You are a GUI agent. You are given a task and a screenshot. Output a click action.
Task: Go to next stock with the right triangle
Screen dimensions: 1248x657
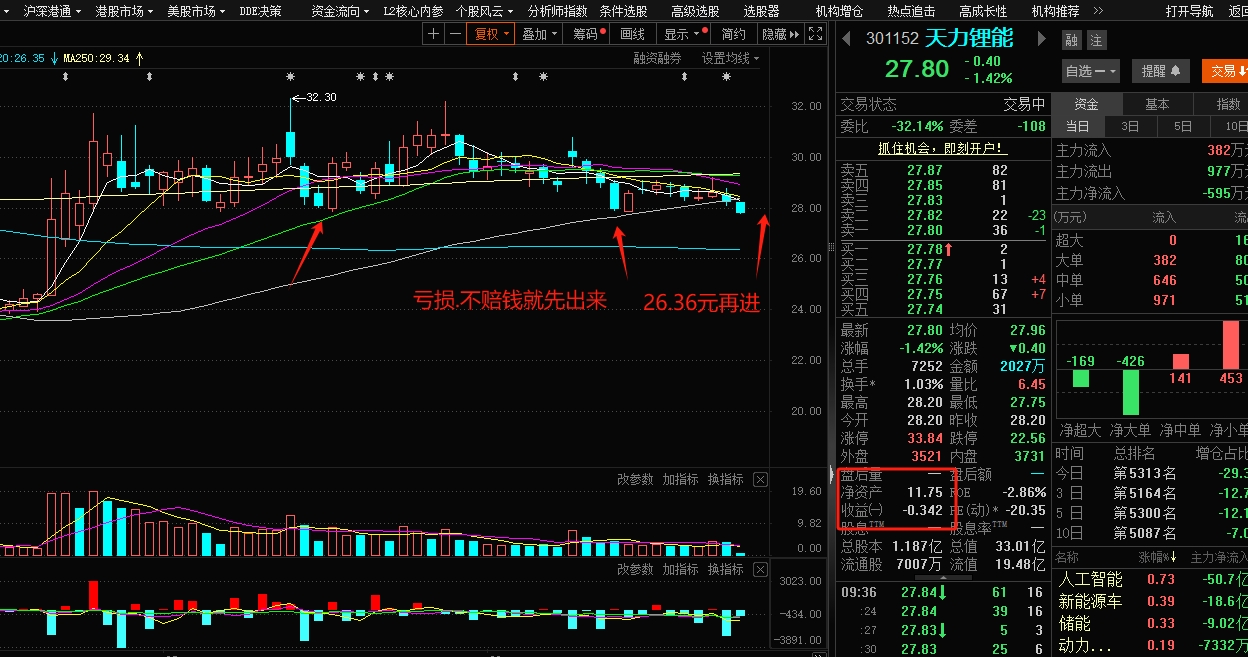1041,39
